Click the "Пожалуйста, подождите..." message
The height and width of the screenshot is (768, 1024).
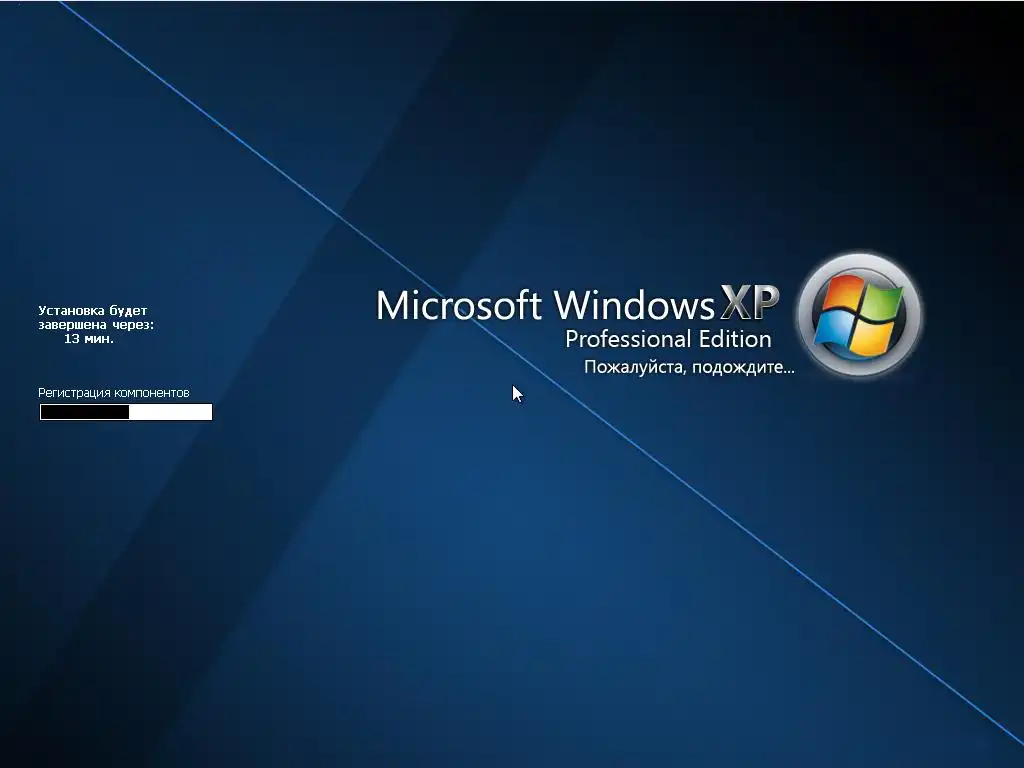click(689, 367)
